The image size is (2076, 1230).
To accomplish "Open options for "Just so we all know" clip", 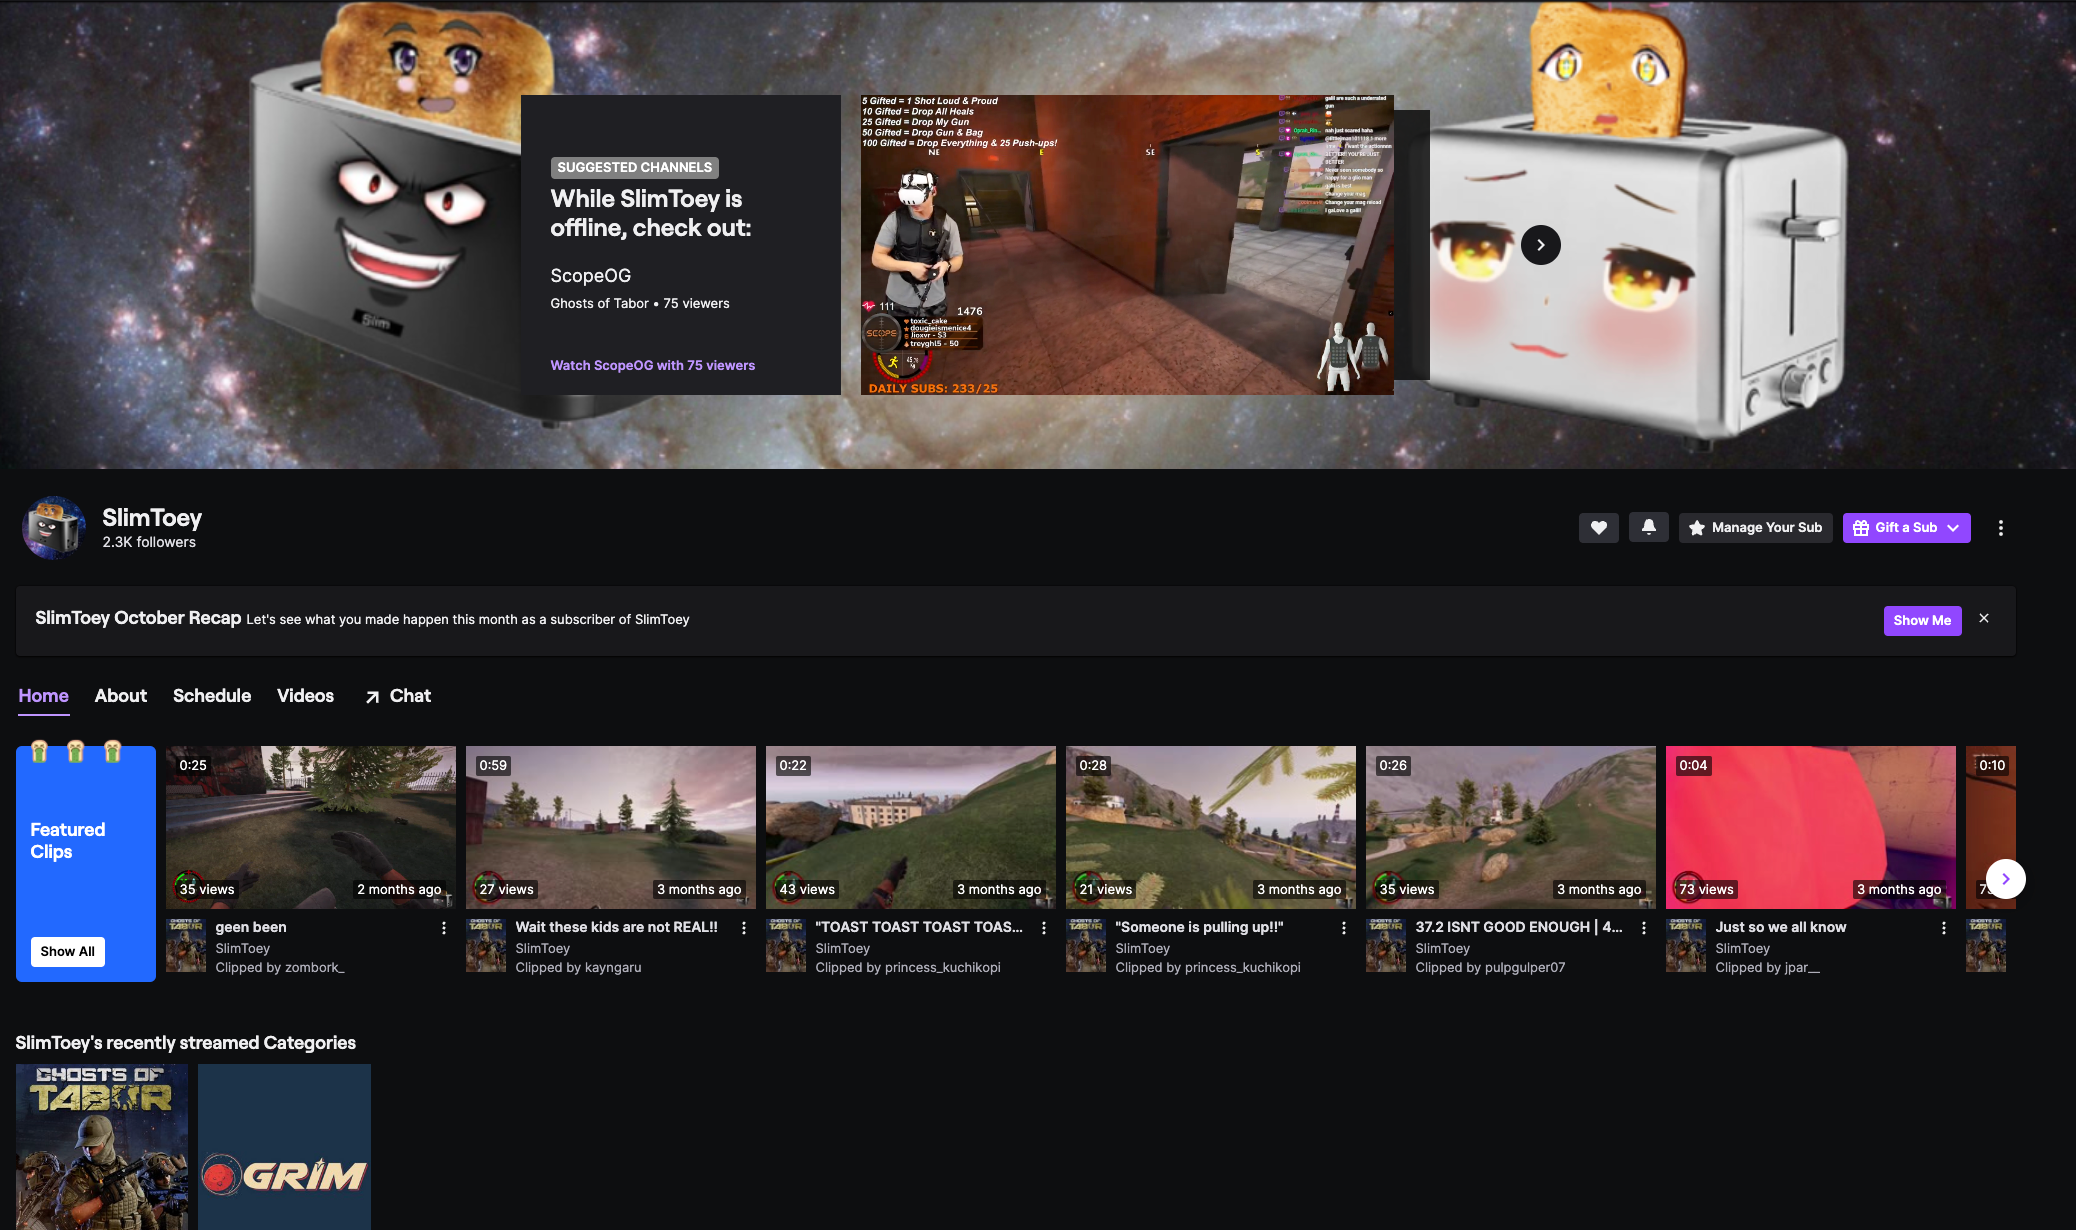I will 1943,928.
